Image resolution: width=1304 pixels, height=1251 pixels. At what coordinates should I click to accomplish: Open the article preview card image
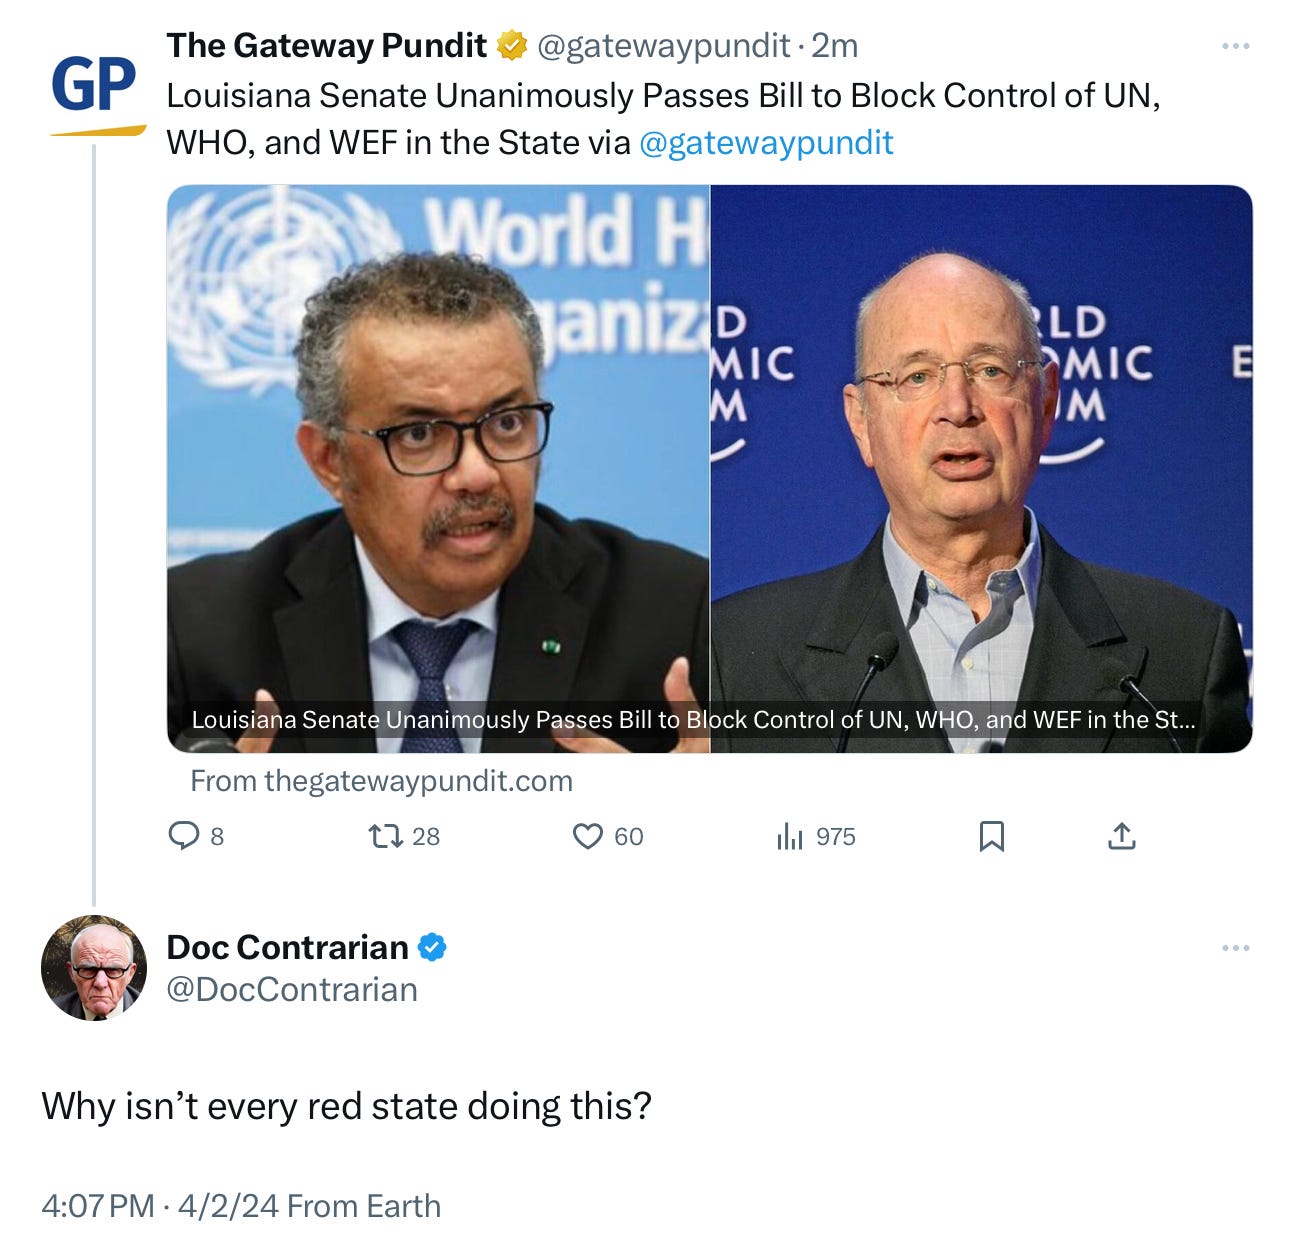tap(709, 468)
